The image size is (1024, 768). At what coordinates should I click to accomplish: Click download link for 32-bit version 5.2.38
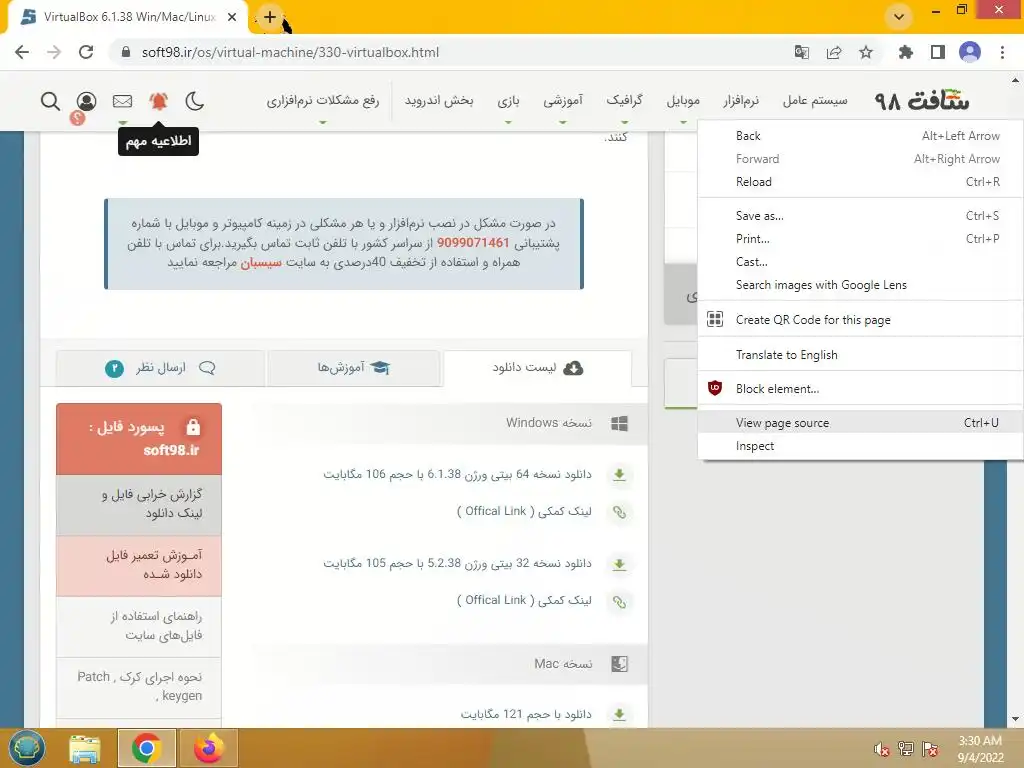(457, 563)
